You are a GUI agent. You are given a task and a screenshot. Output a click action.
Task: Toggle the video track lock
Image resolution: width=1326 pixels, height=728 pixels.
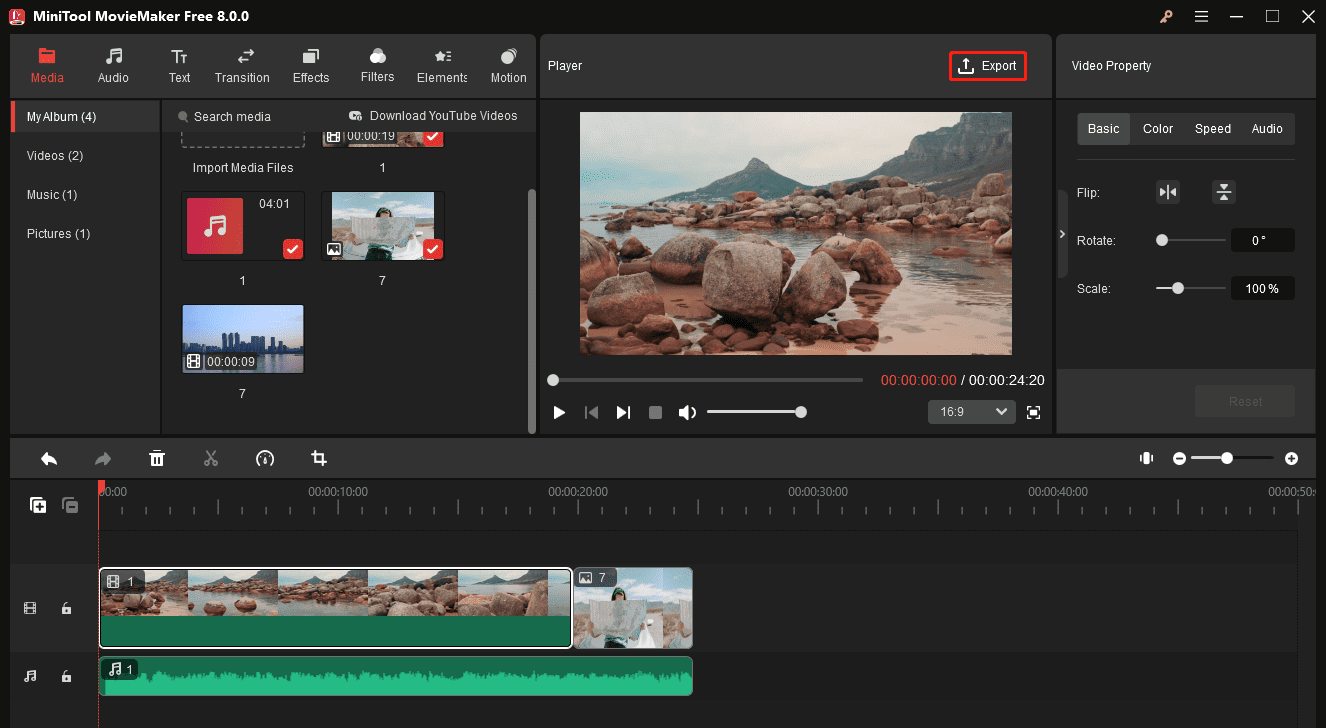tap(66, 608)
